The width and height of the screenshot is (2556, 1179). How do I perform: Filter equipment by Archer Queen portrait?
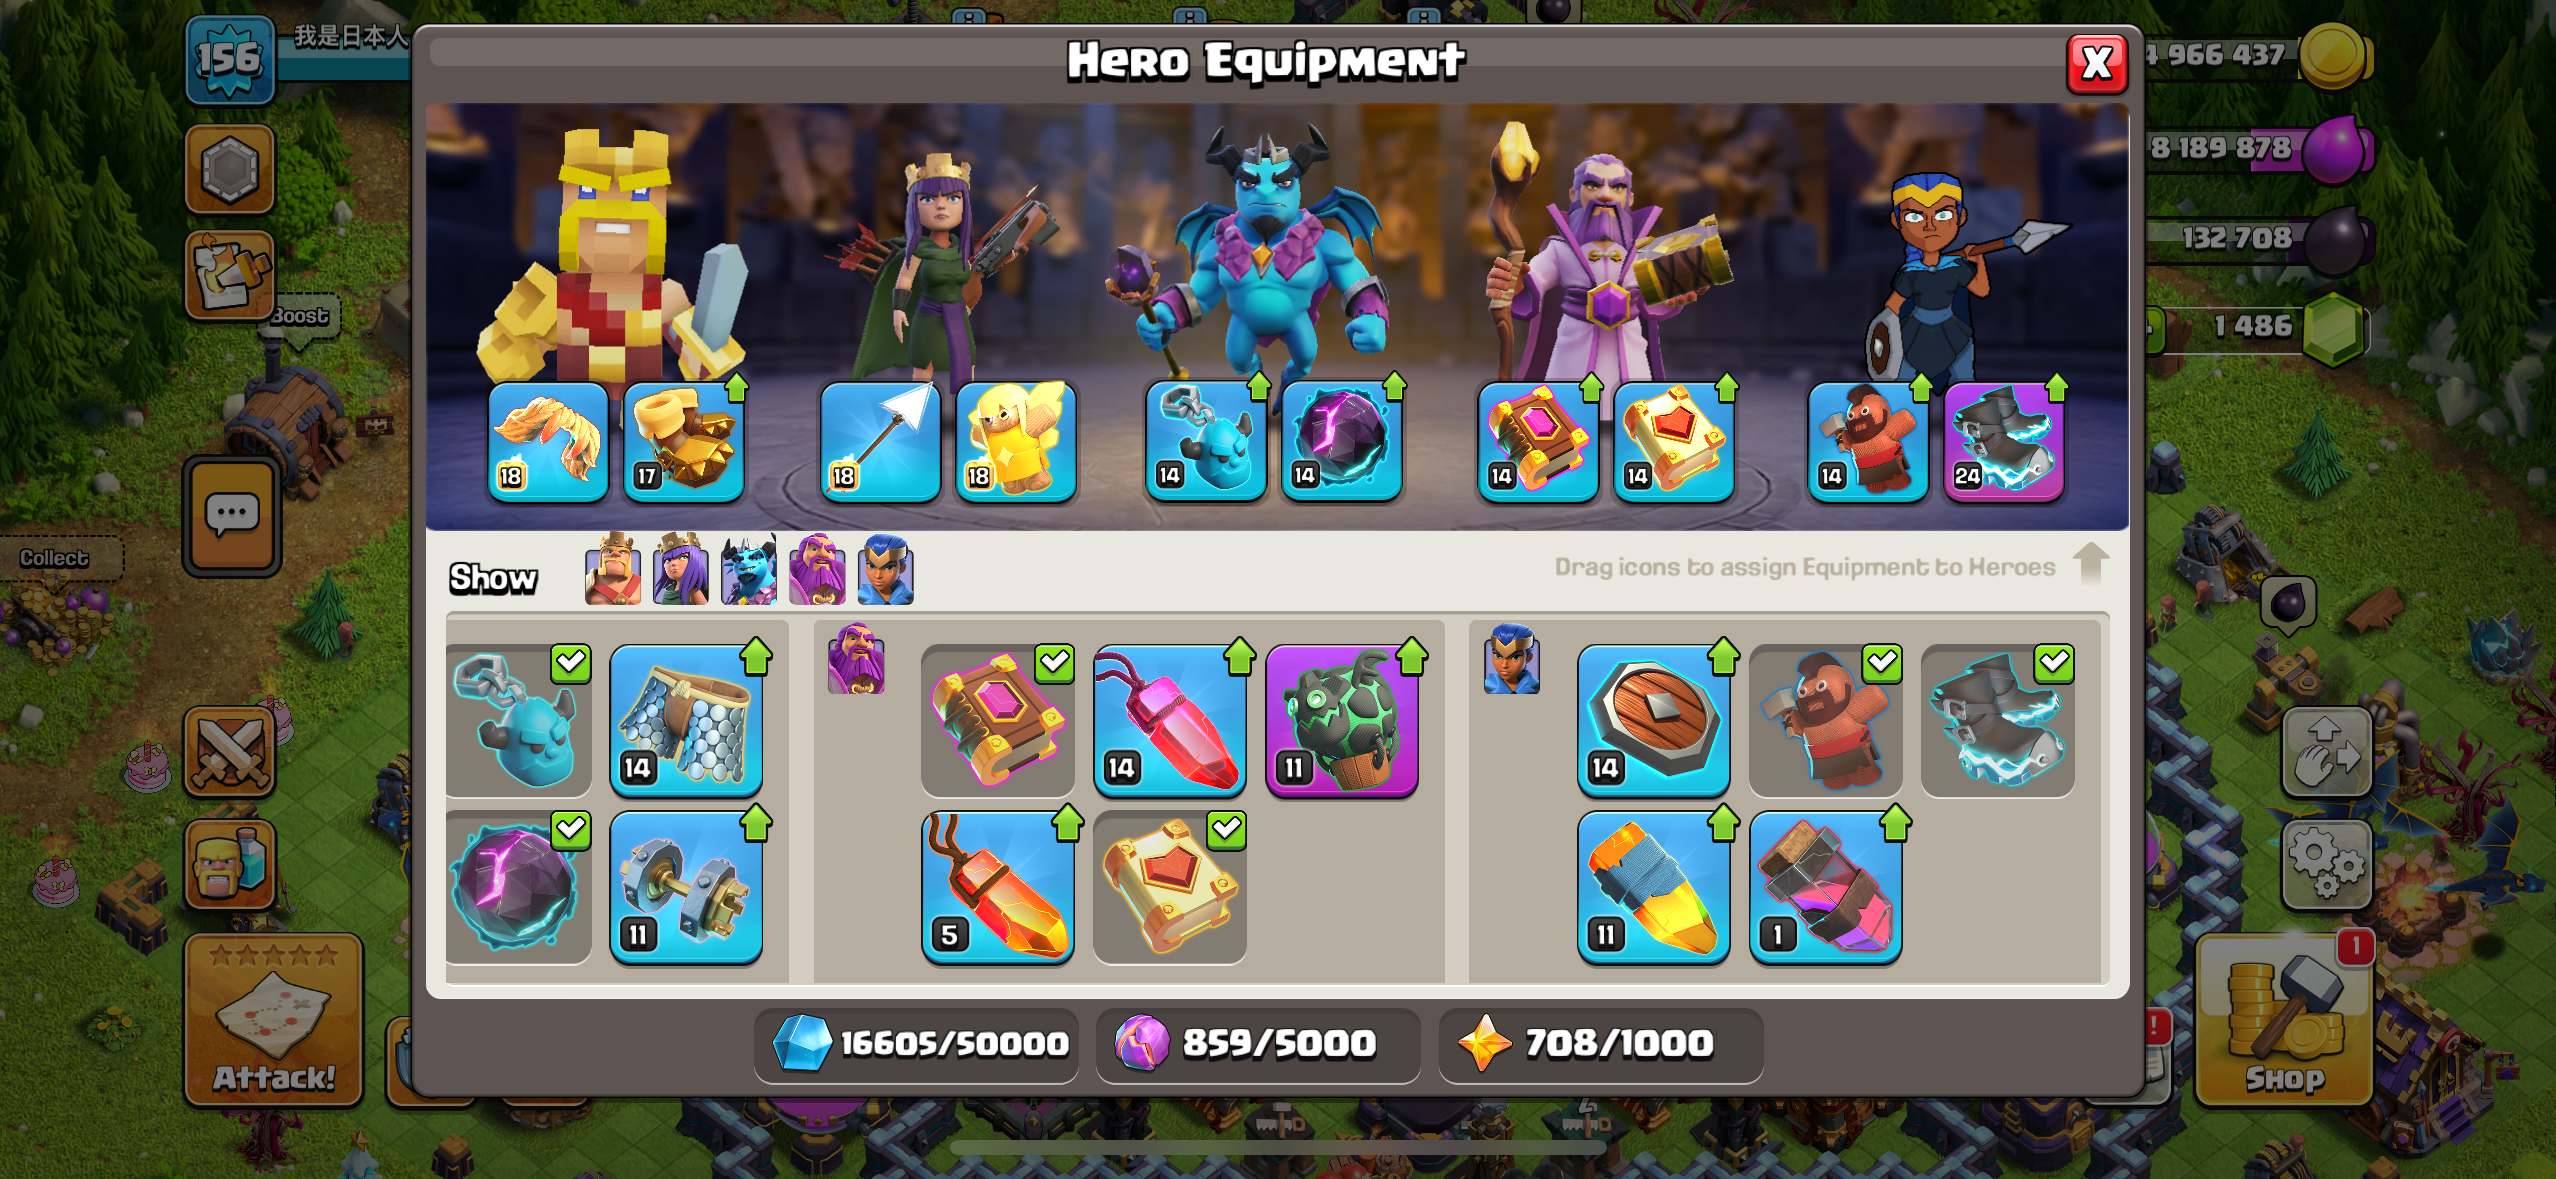click(x=681, y=569)
